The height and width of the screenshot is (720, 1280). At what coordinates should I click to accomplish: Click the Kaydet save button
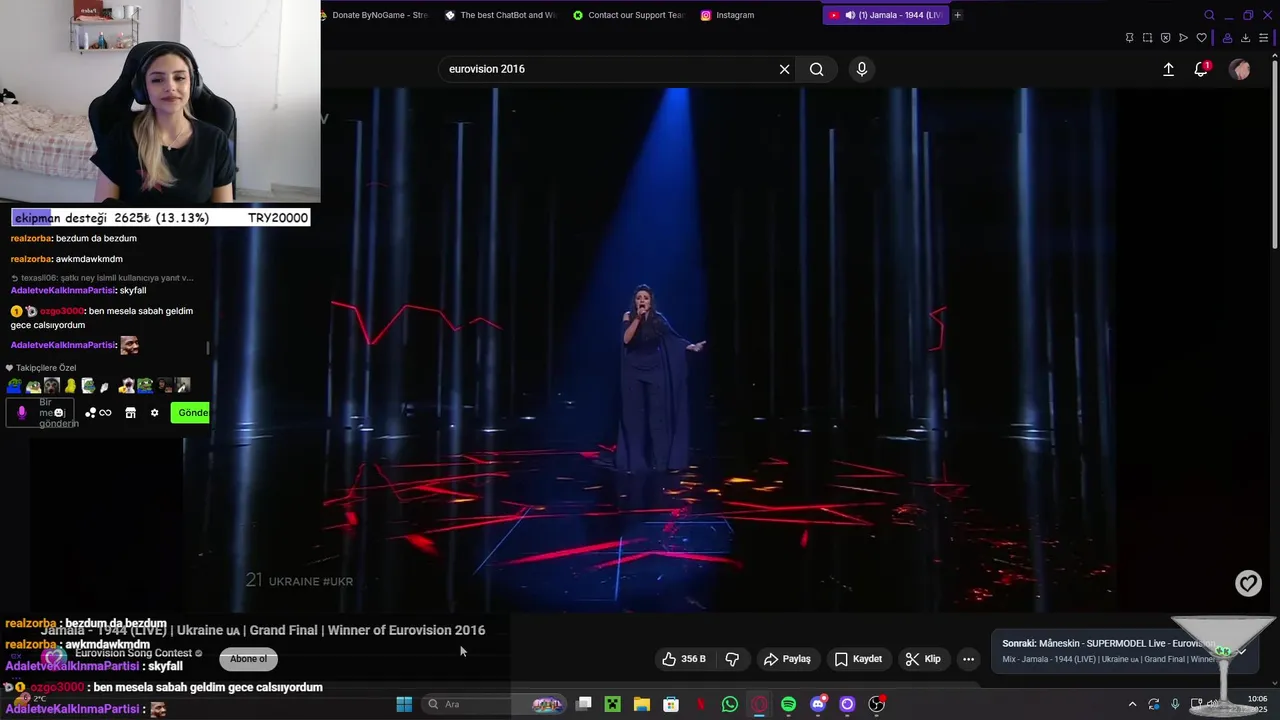858,659
